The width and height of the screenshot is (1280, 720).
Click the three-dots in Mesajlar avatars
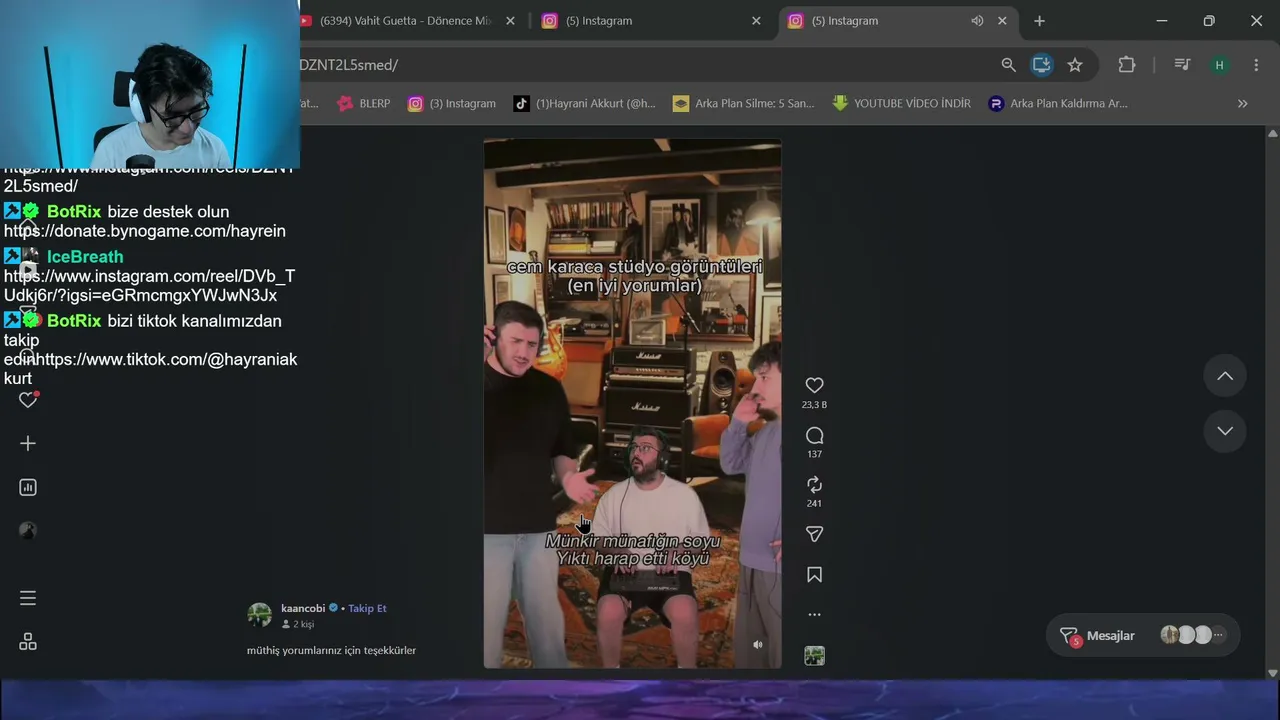coord(1218,635)
